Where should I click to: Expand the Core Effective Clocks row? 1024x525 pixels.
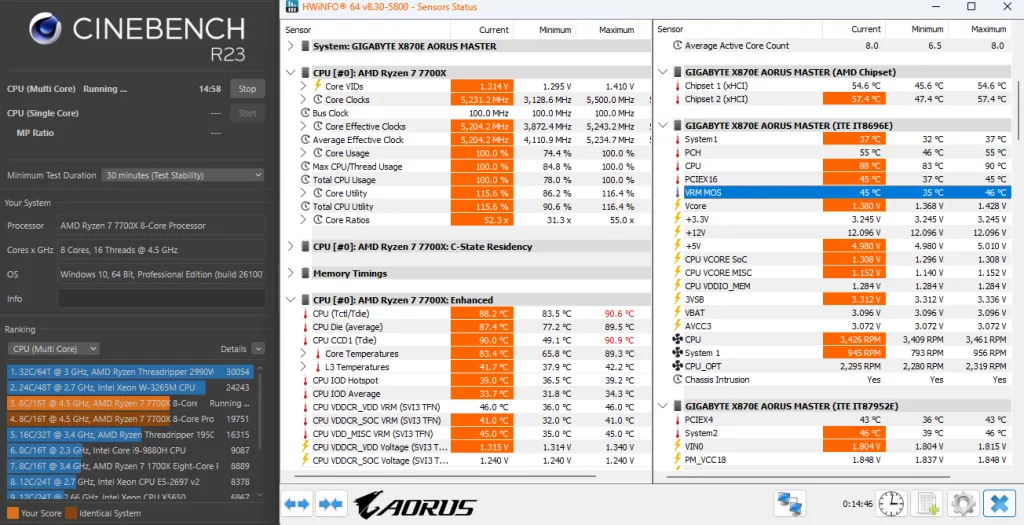click(x=303, y=126)
